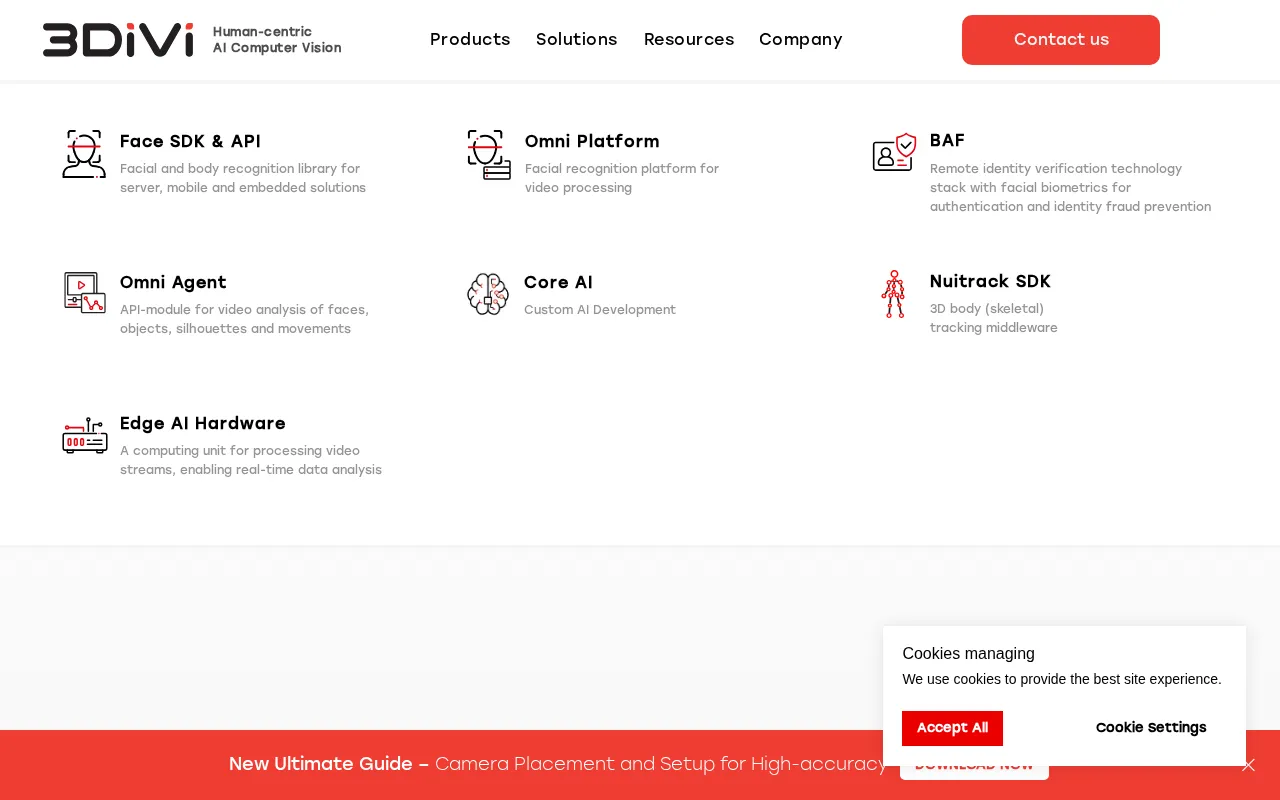Click the BAF identity shield icon

(x=894, y=152)
